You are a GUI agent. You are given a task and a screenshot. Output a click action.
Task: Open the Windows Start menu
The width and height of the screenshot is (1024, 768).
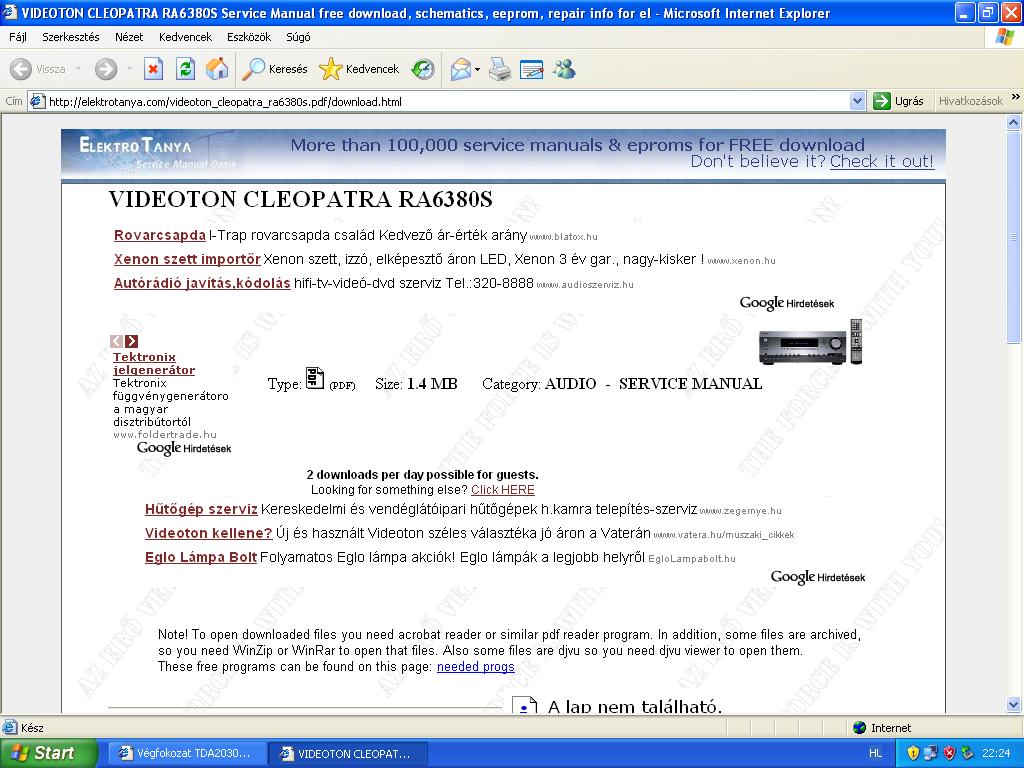point(49,753)
